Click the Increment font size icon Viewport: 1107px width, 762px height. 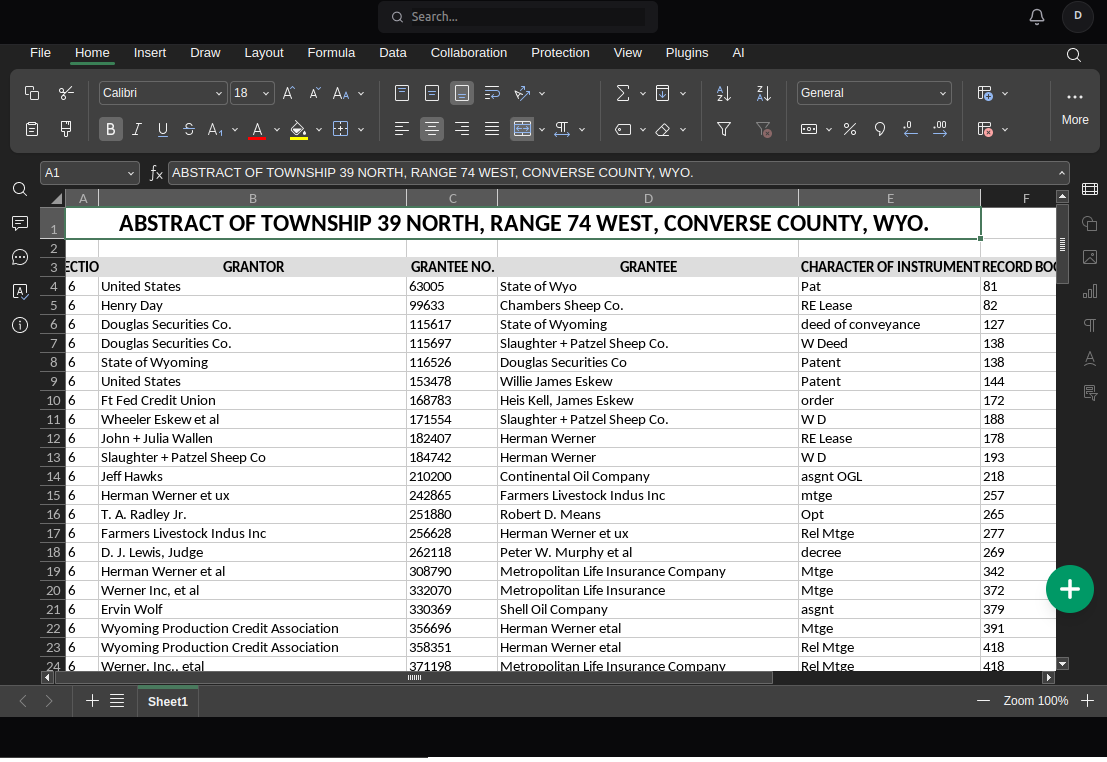point(288,93)
